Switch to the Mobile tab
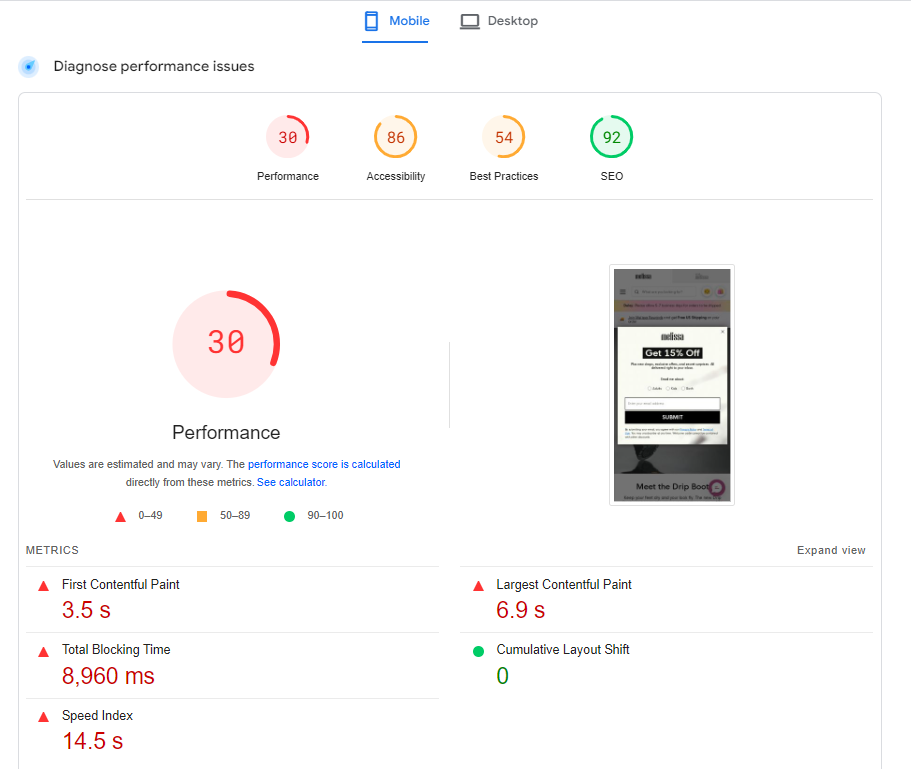The width and height of the screenshot is (911, 769). [x=395, y=21]
